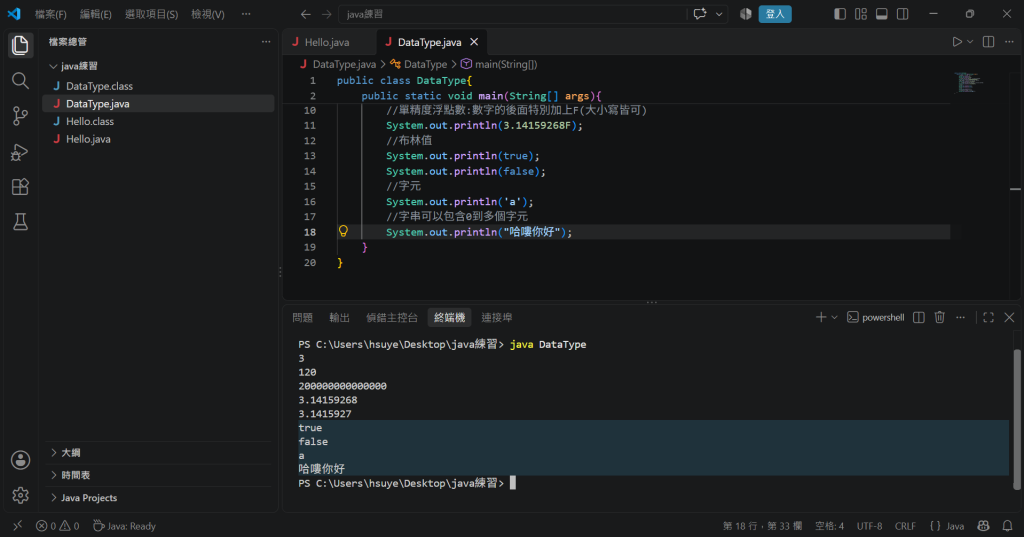Run the Java file with play icon
This screenshot has height=537, width=1024.
[x=957, y=42]
